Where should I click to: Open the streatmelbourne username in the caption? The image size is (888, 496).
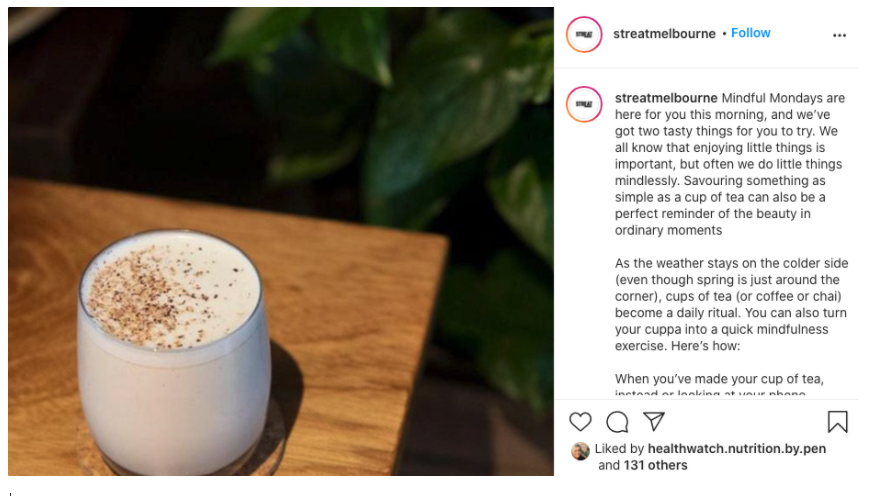[666, 98]
